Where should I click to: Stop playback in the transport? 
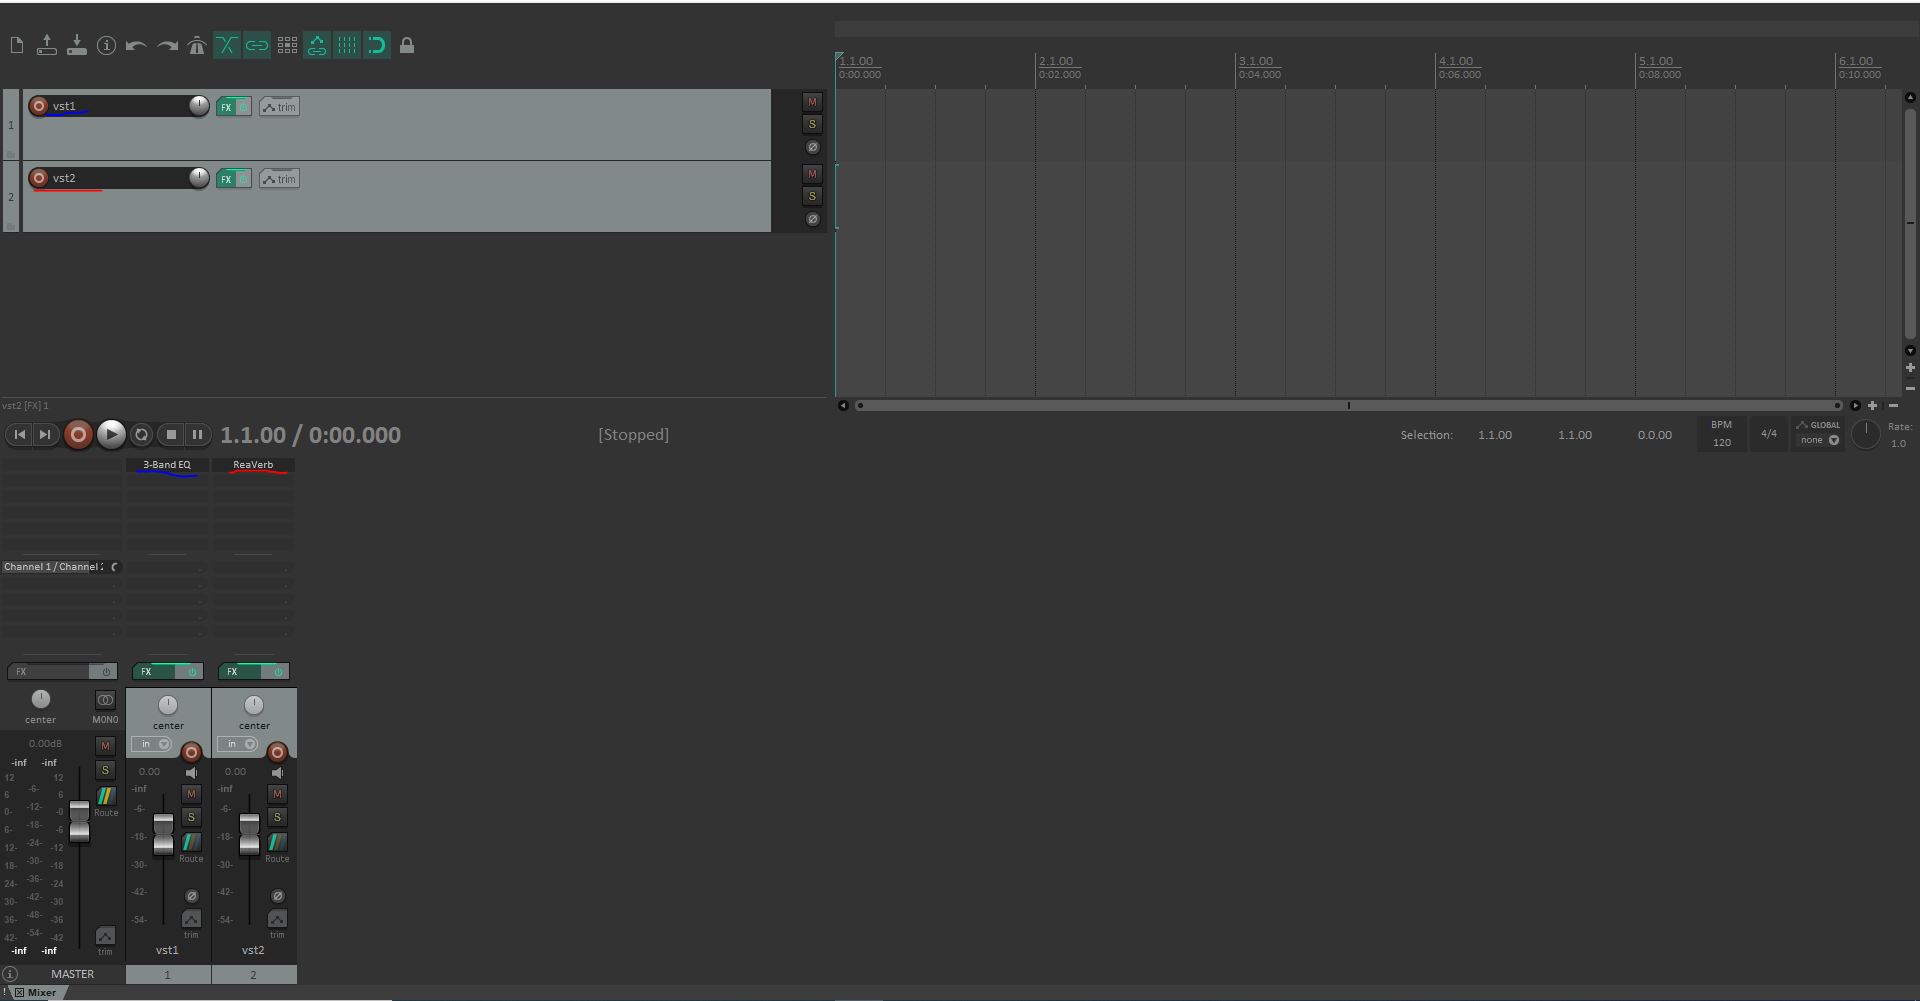pyautogui.click(x=171, y=434)
